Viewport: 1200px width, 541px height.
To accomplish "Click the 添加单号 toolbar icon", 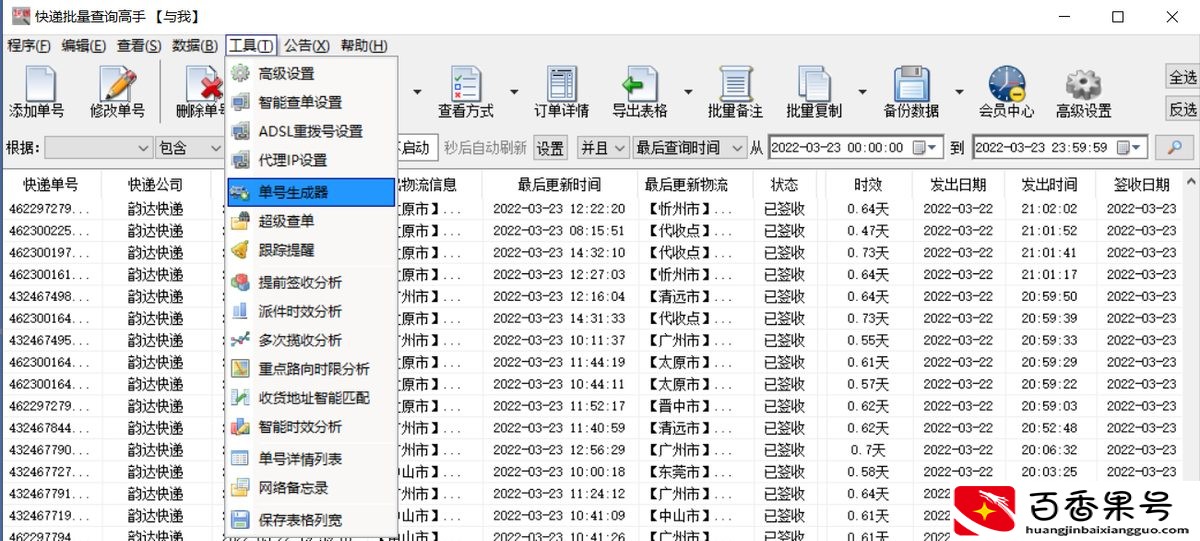I will pos(37,92).
